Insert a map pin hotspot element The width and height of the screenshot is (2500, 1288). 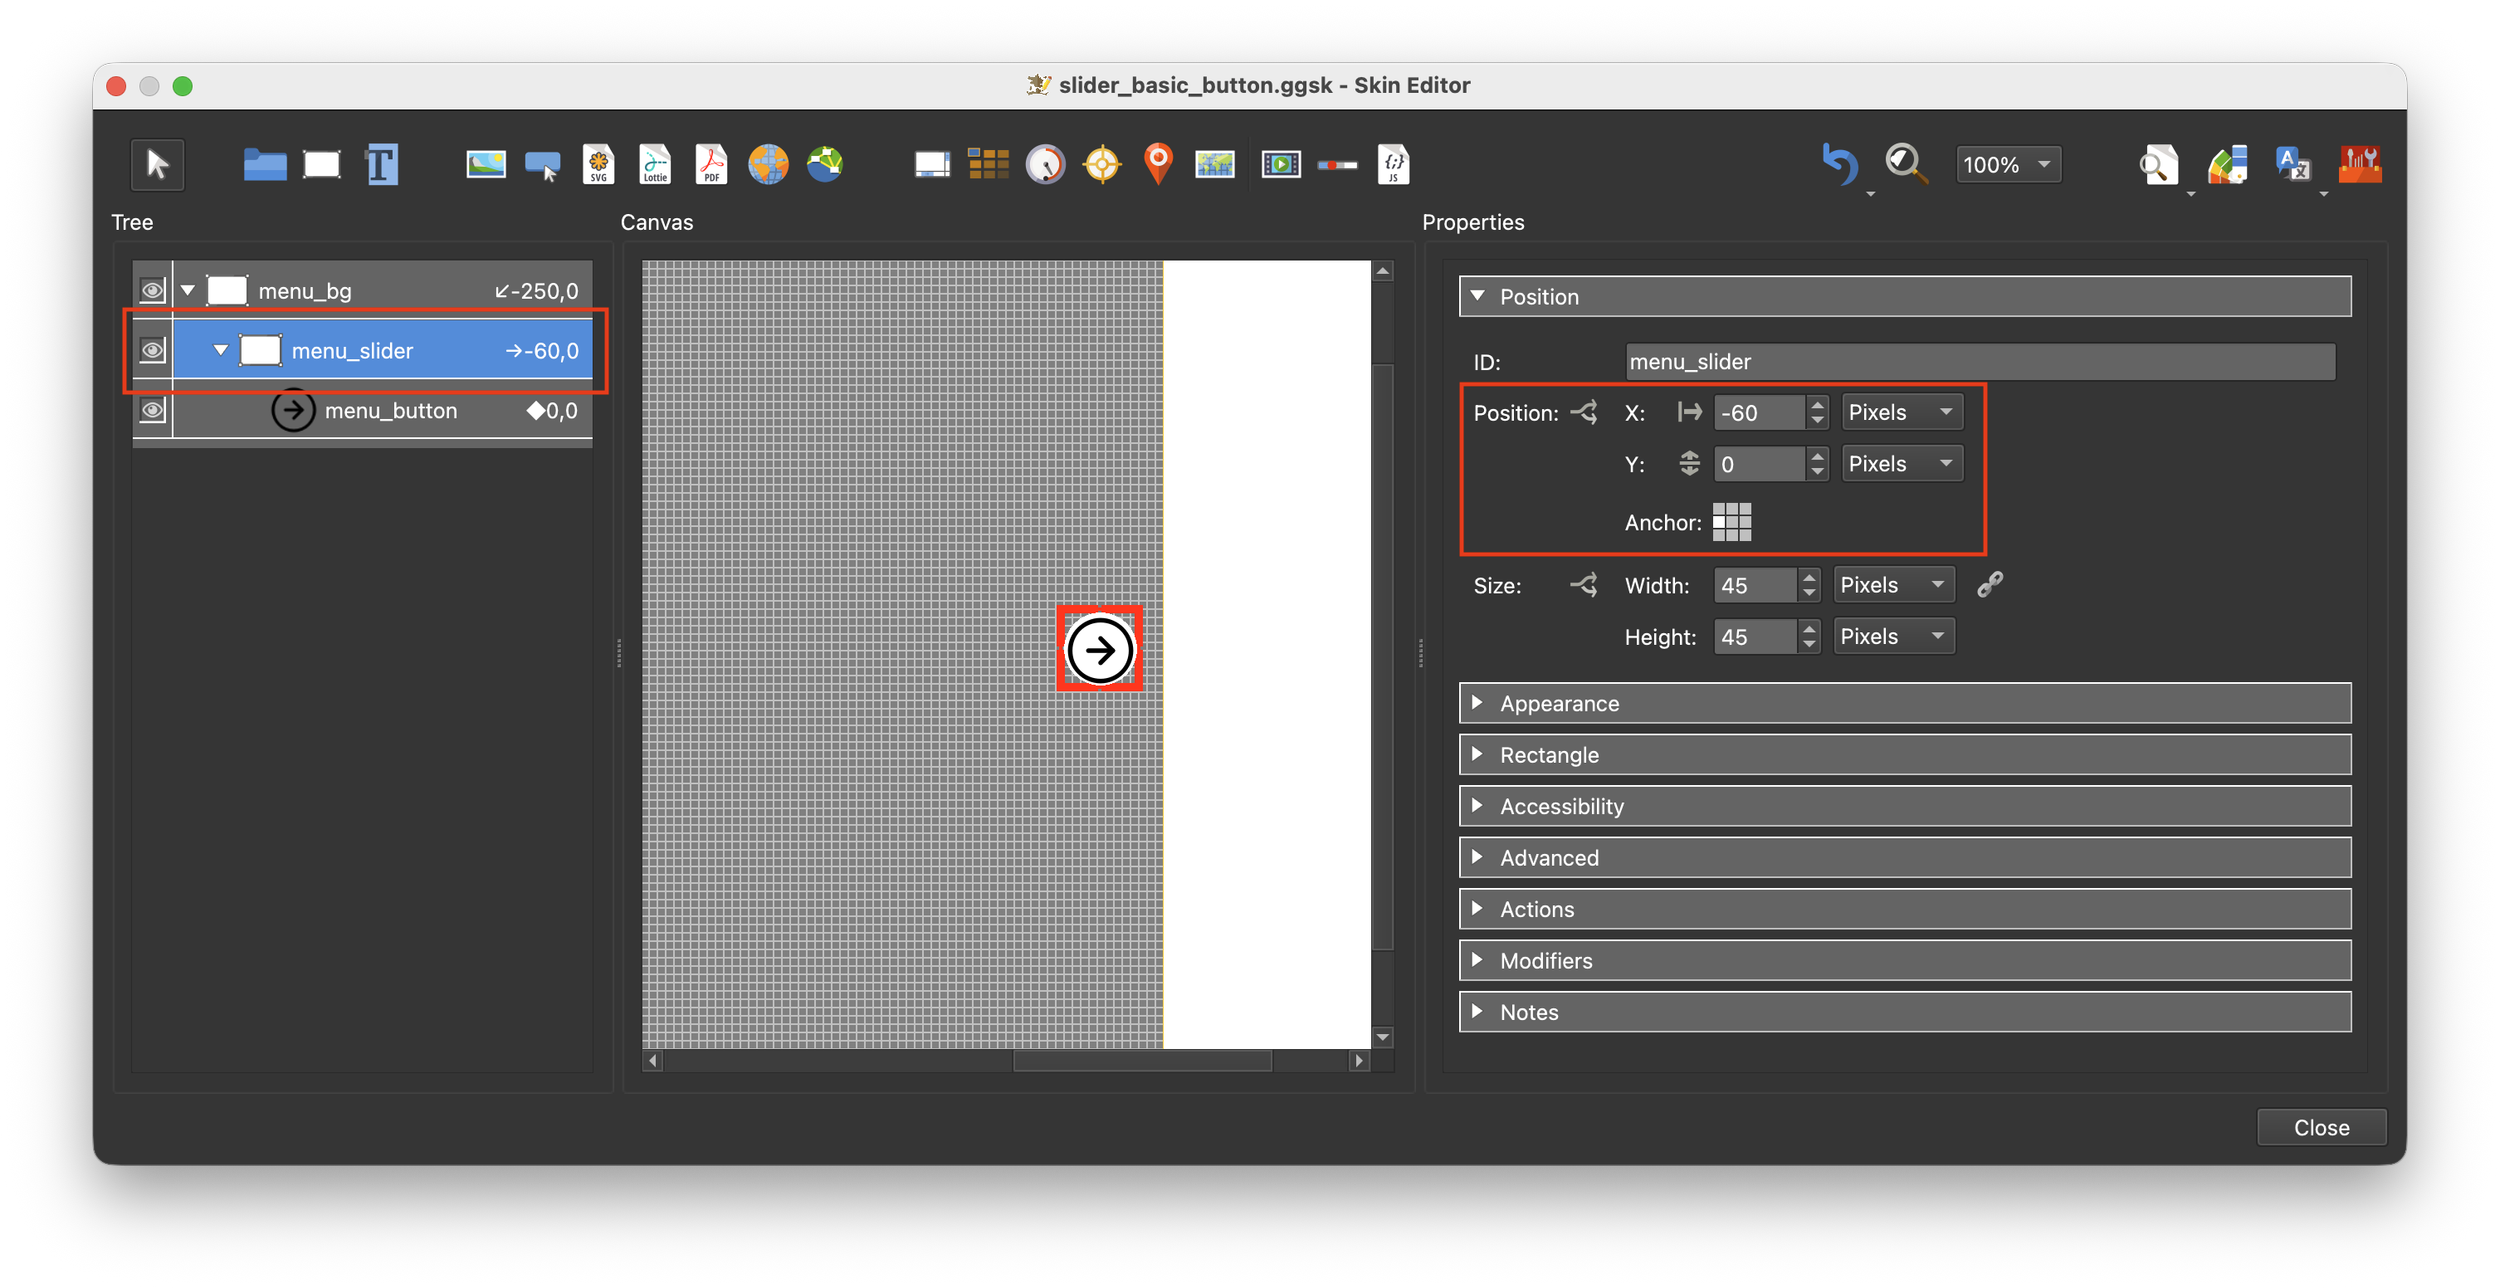pyautogui.click(x=1158, y=164)
